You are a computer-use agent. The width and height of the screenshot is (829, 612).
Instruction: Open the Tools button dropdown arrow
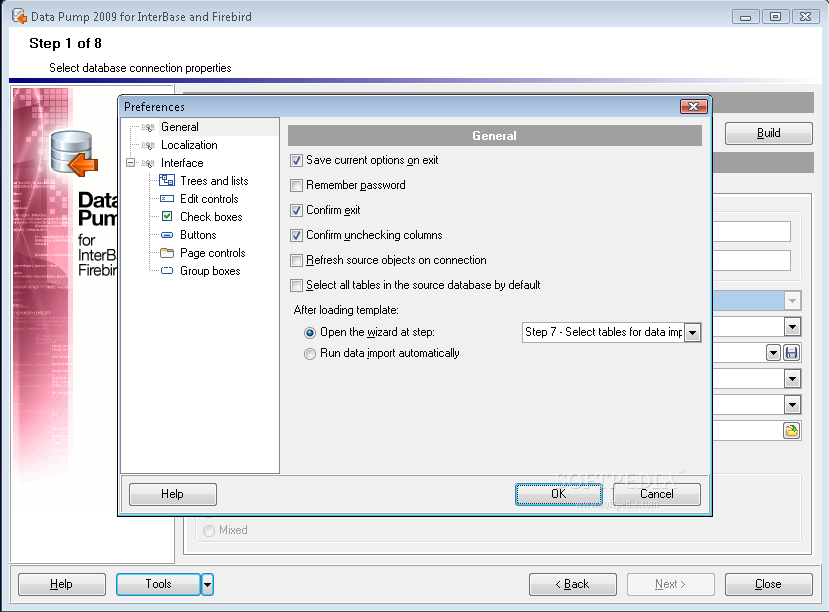pyautogui.click(x=207, y=585)
